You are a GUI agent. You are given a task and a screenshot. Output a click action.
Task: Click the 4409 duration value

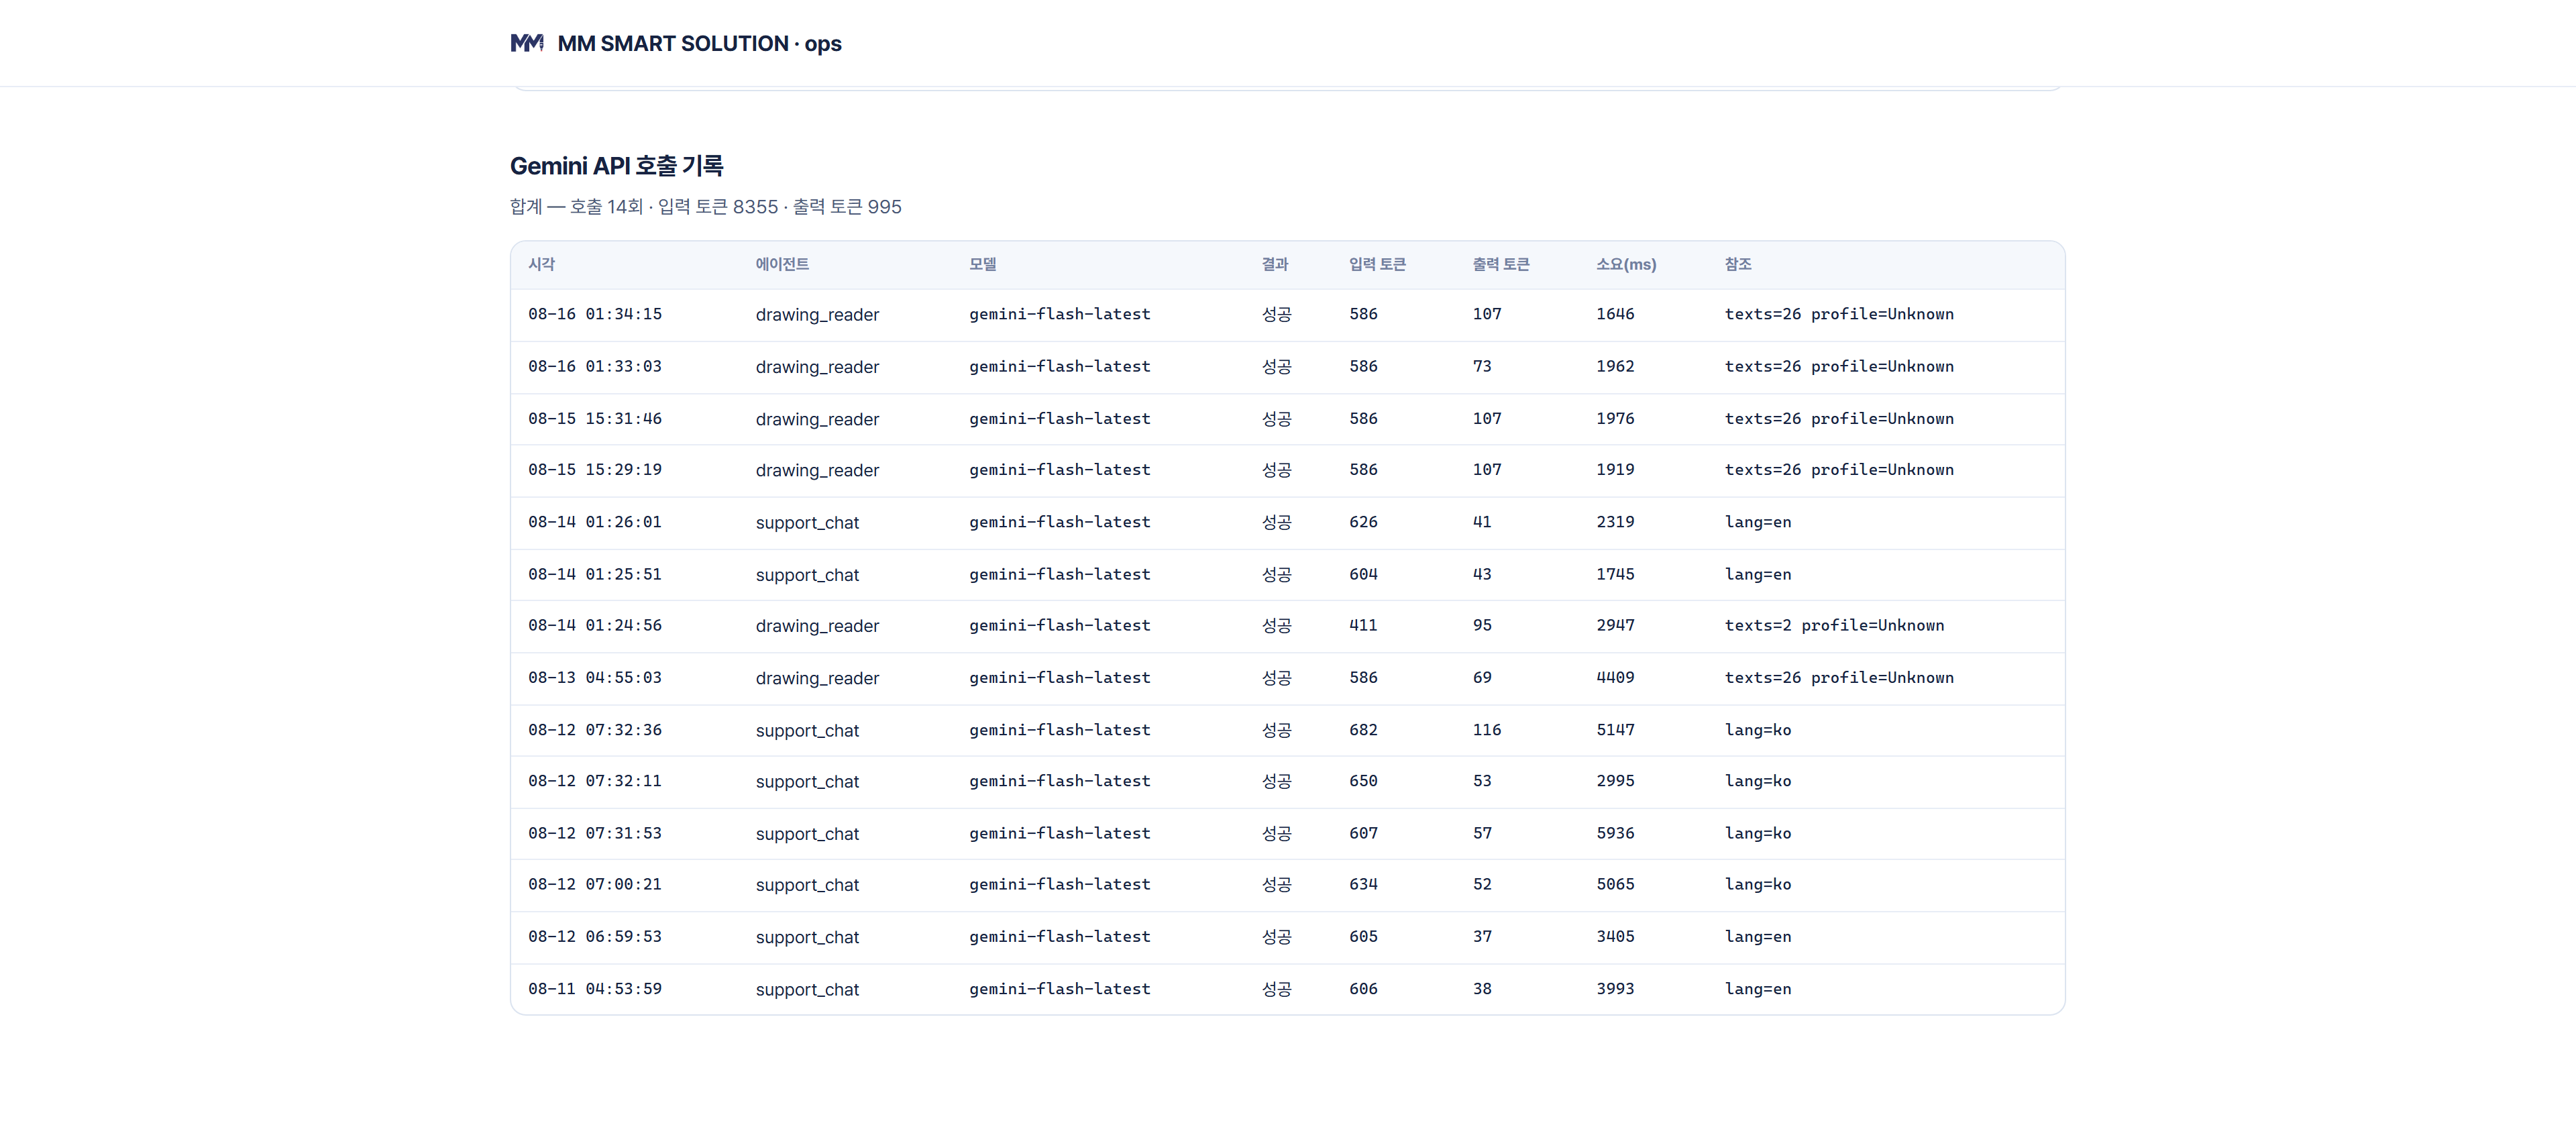coord(1615,677)
